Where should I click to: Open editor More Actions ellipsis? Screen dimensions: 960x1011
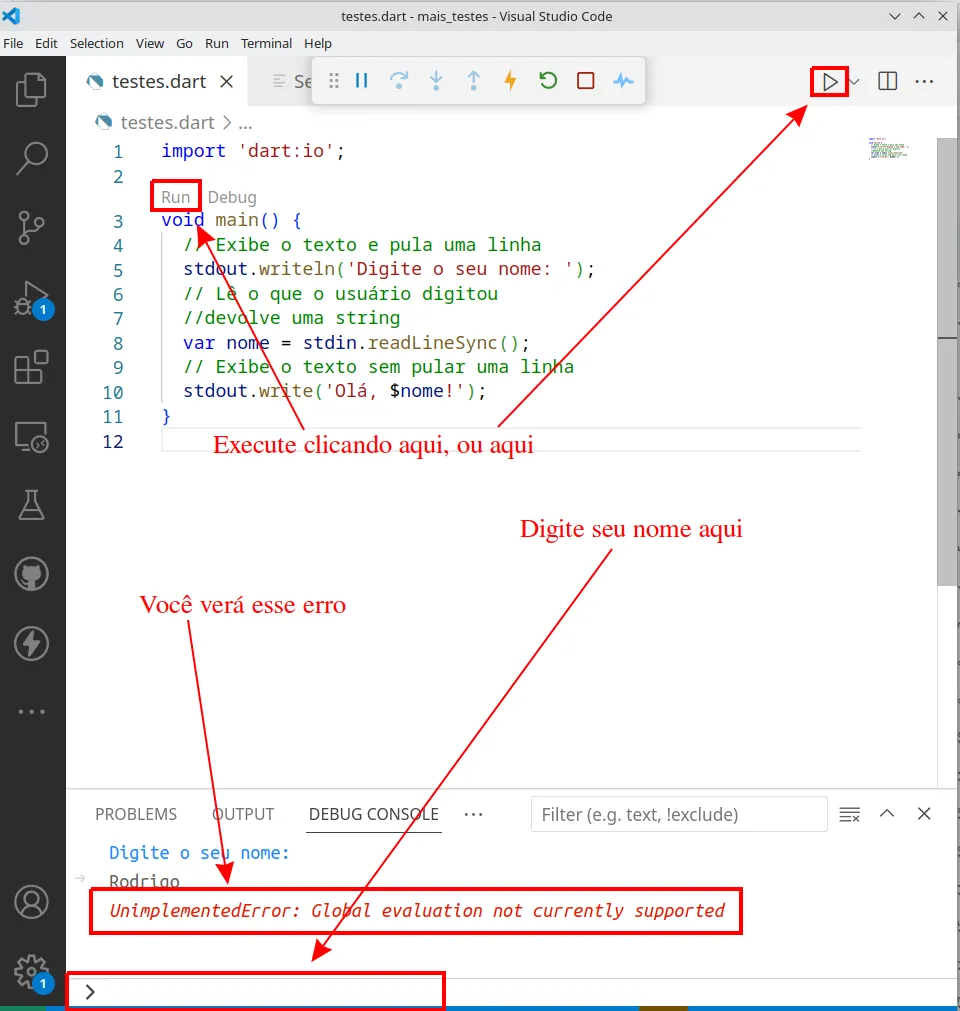coord(924,81)
